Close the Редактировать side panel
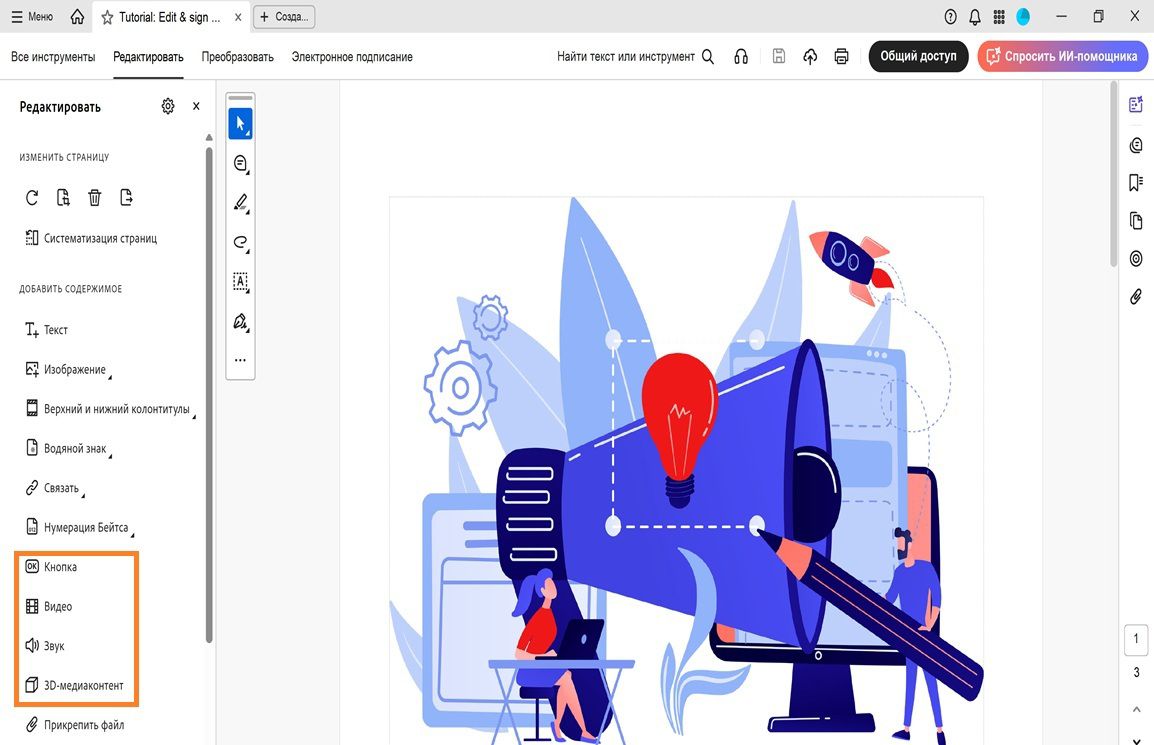 [196, 106]
